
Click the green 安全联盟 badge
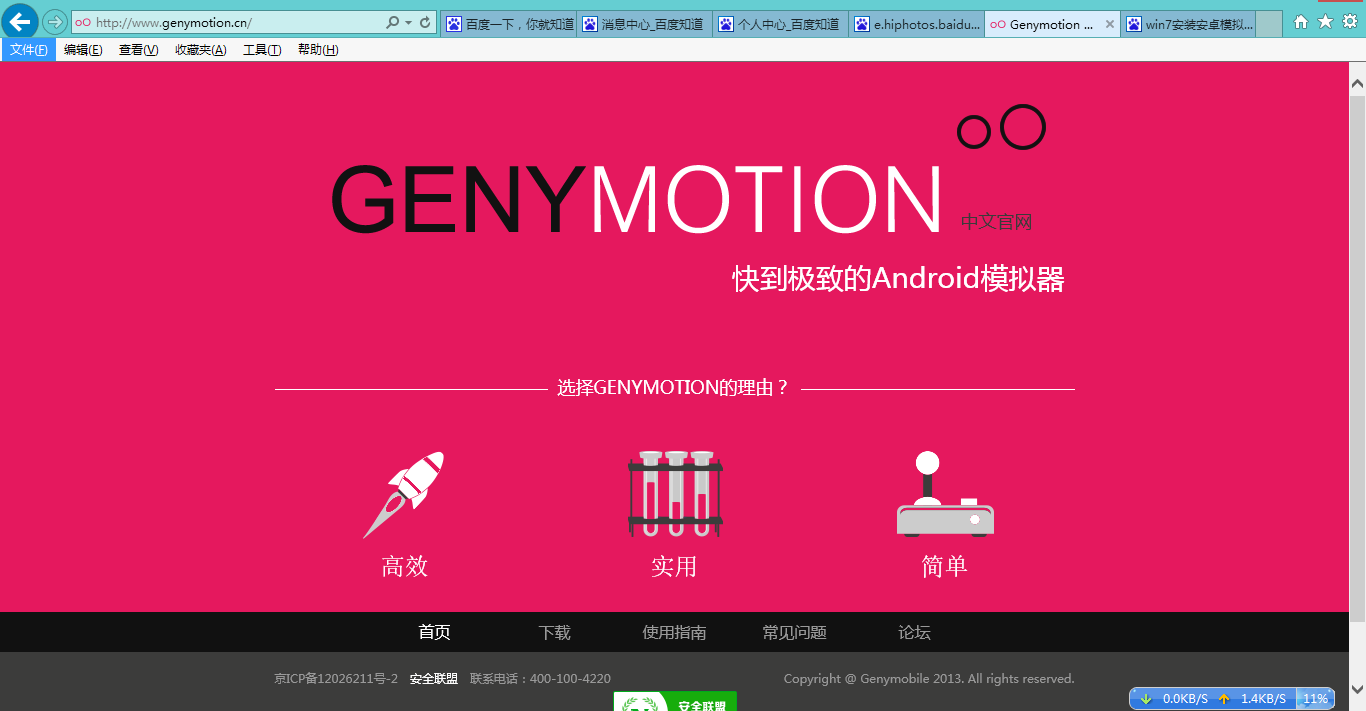point(675,701)
